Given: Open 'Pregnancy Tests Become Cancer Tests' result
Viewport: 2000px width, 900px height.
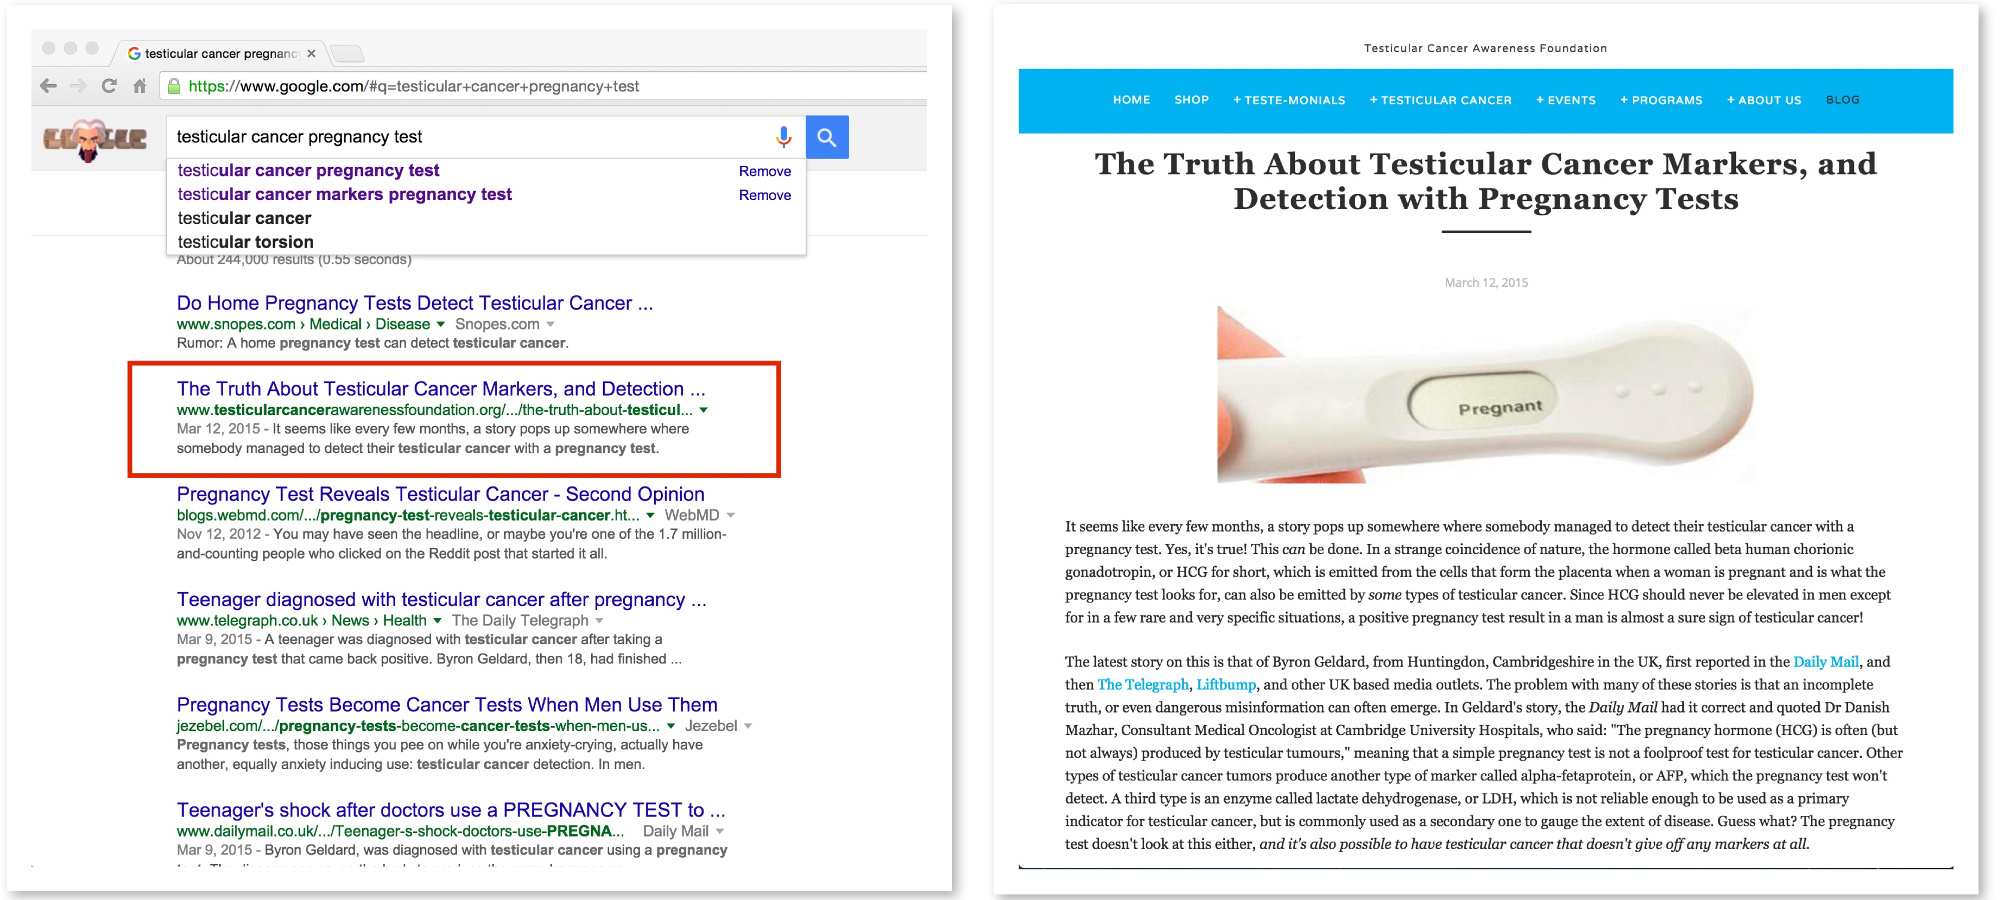Looking at the screenshot, I should 447,705.
